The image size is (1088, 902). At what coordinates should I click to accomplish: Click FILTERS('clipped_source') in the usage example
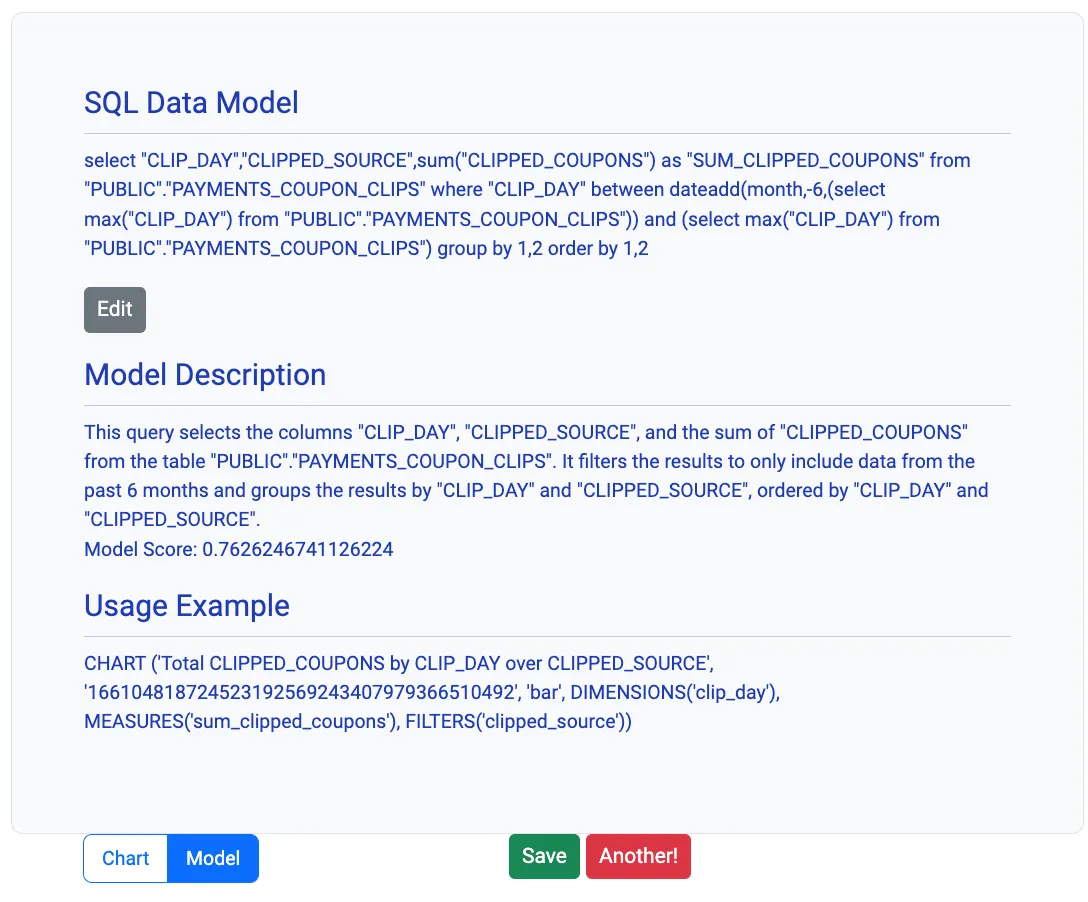coord(518,721)
